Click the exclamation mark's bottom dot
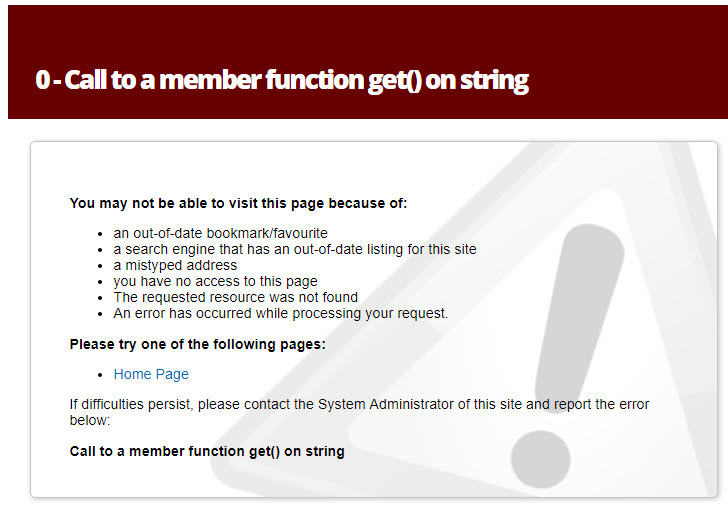The height and width of the screenshot is (507, 728). 541,457
